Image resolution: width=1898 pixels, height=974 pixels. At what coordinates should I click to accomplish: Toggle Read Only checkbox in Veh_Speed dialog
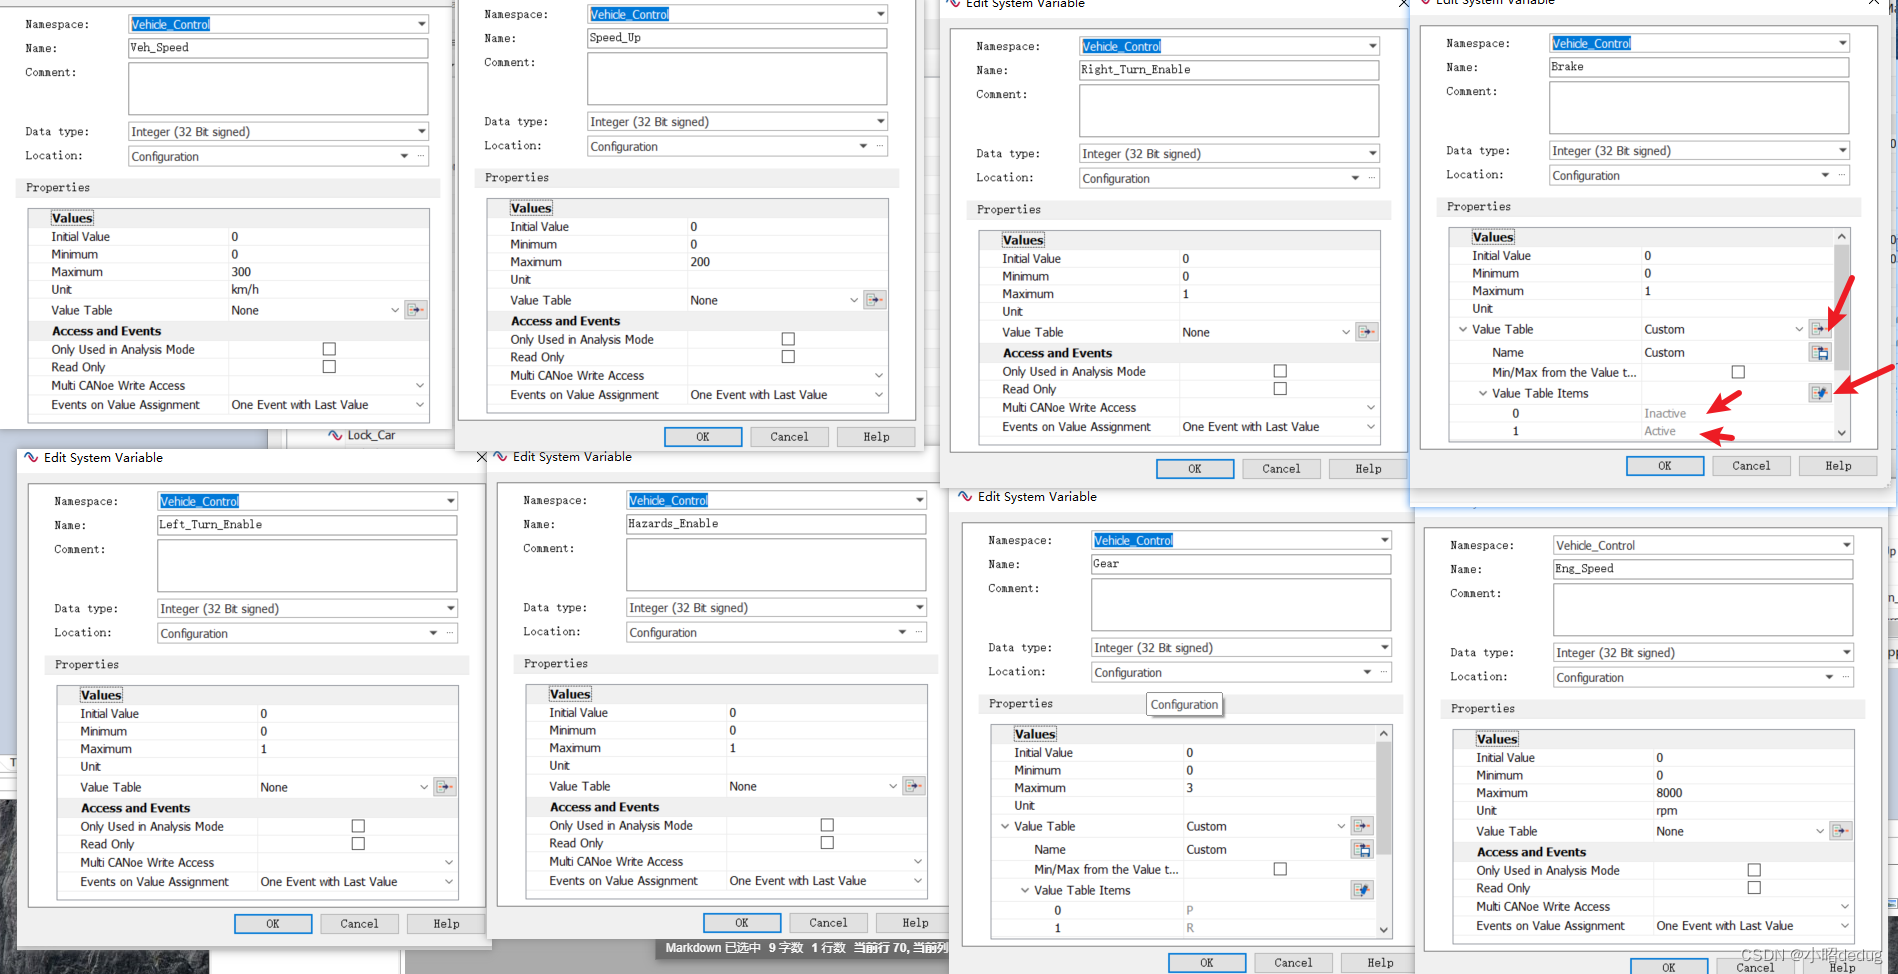pos(329,367)
